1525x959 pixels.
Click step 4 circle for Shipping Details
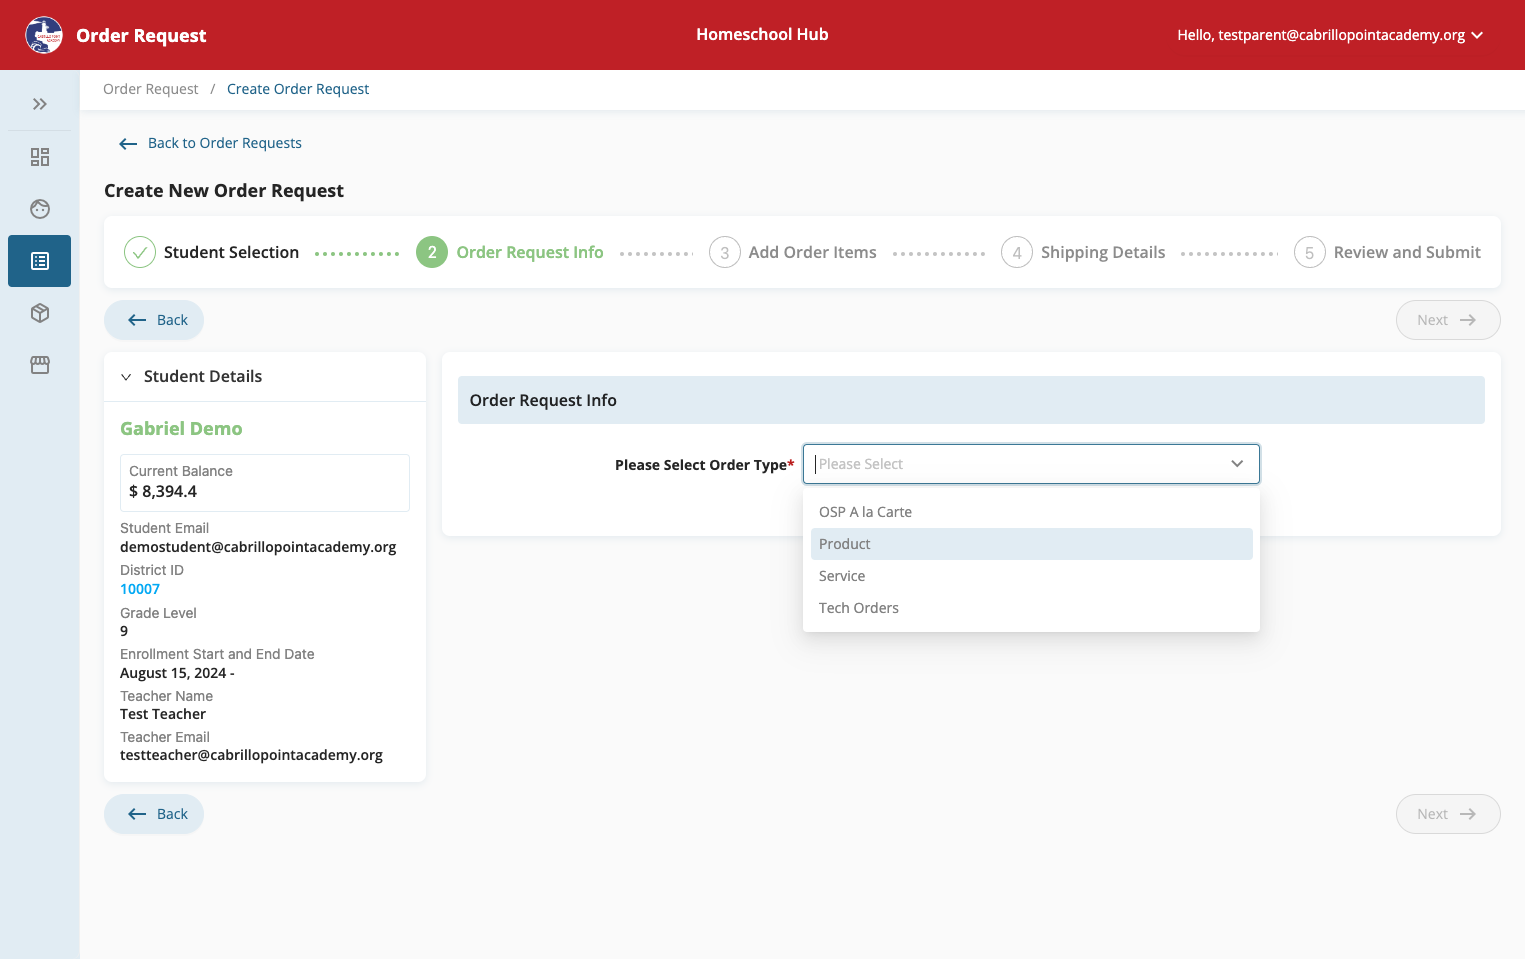1017,252
